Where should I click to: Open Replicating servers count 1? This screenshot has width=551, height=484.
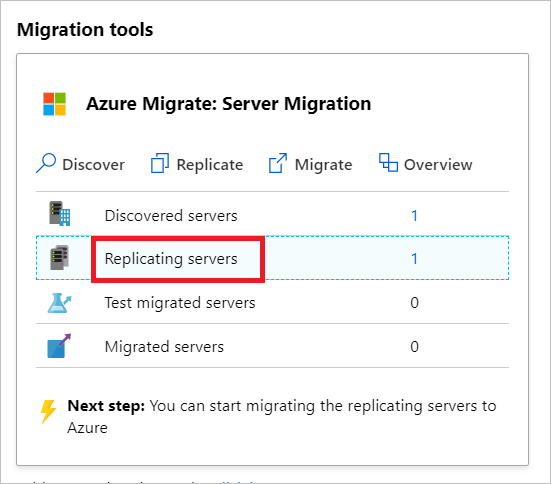point(414,259)
